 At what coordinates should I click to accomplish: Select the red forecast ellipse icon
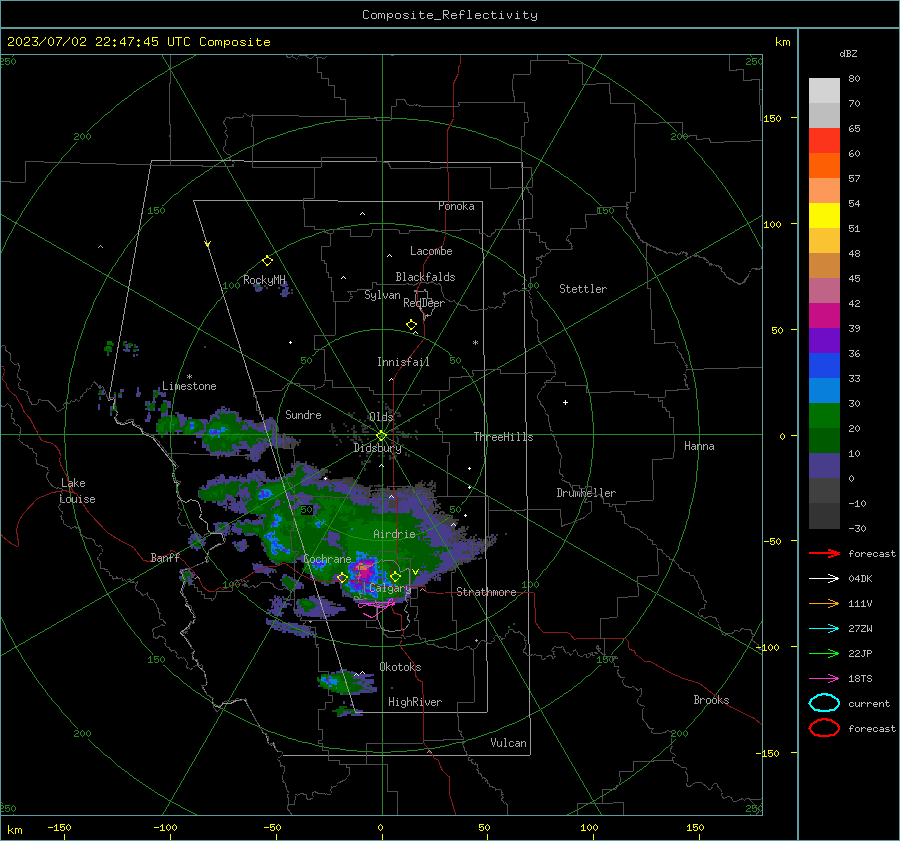[x=824, y=728]
